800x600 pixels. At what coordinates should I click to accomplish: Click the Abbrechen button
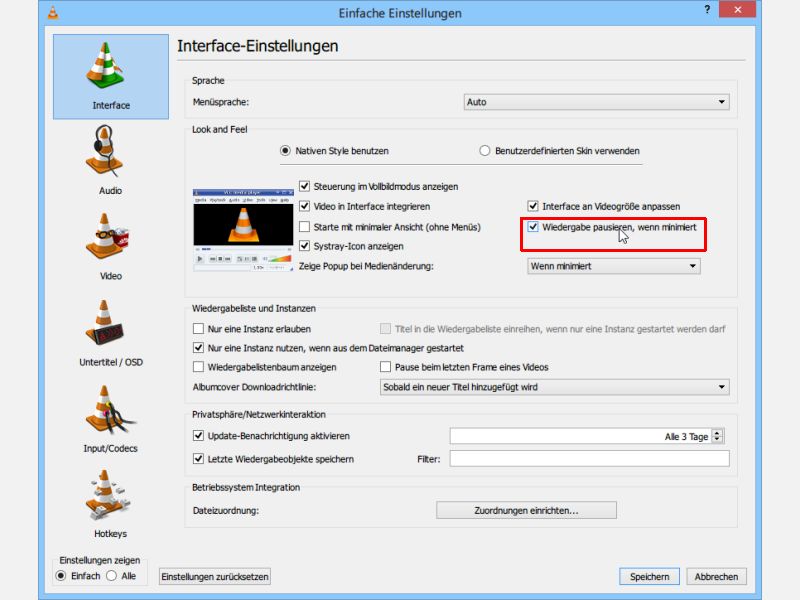pyautogui.click(x=716, y=577)
